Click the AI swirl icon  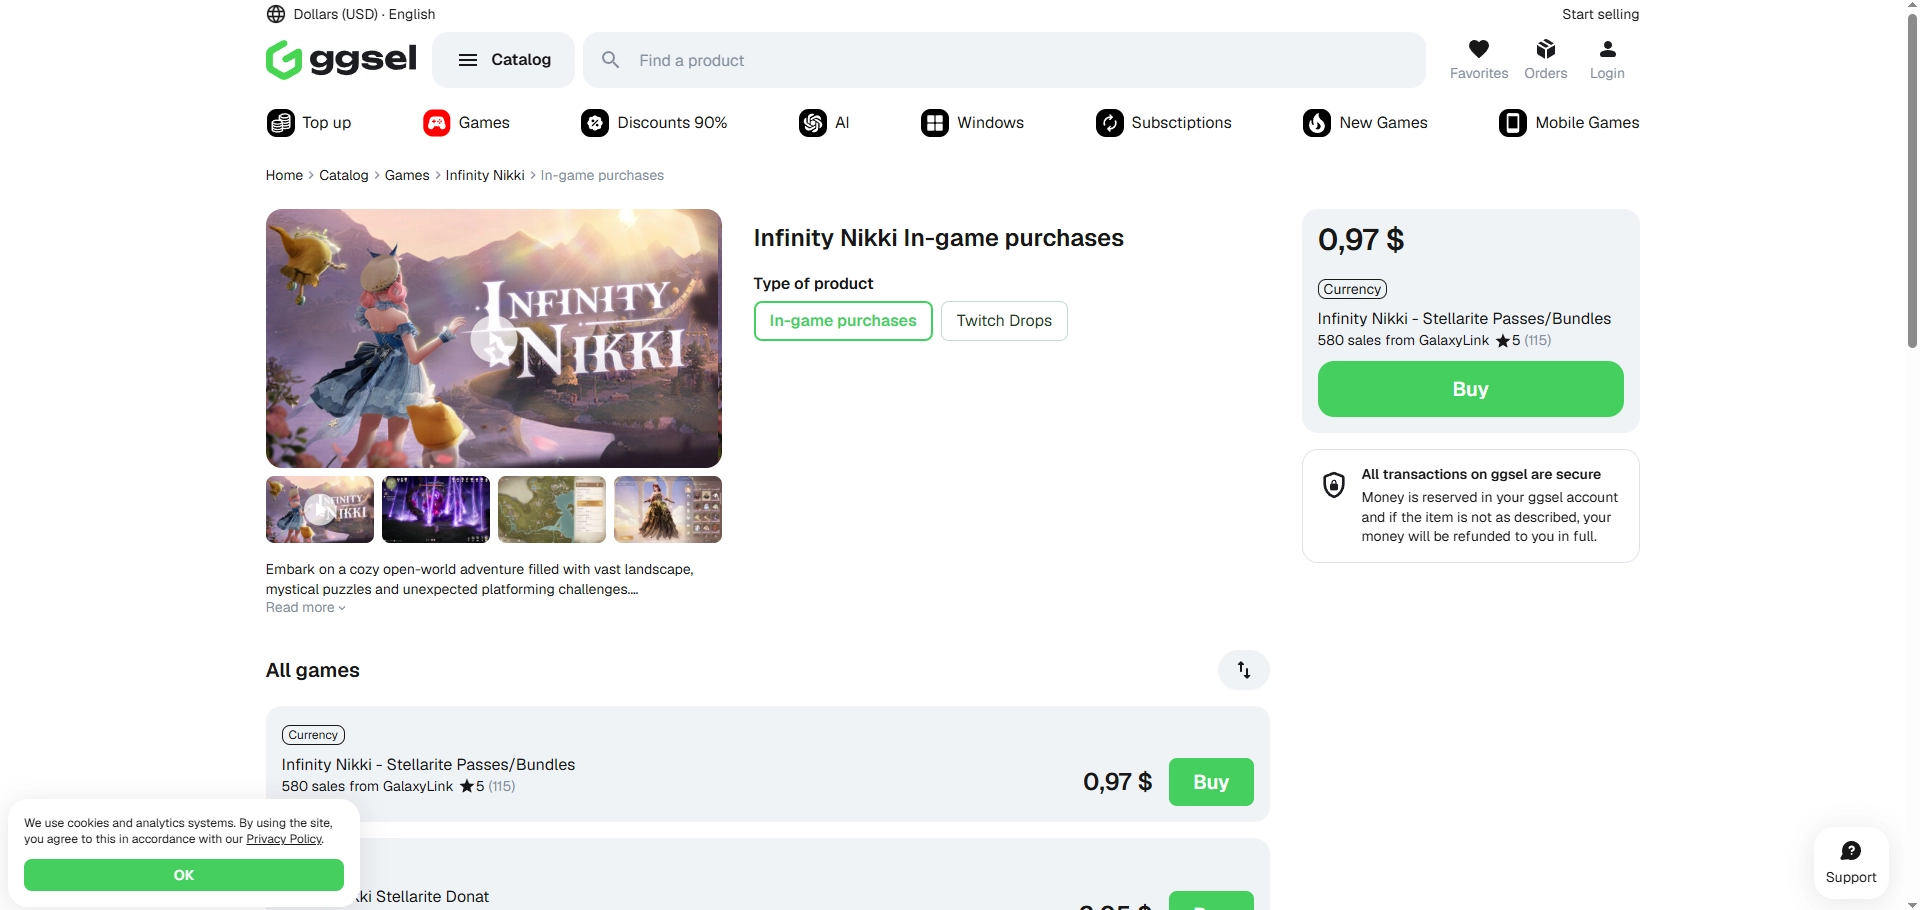click(x=813, y=123)
